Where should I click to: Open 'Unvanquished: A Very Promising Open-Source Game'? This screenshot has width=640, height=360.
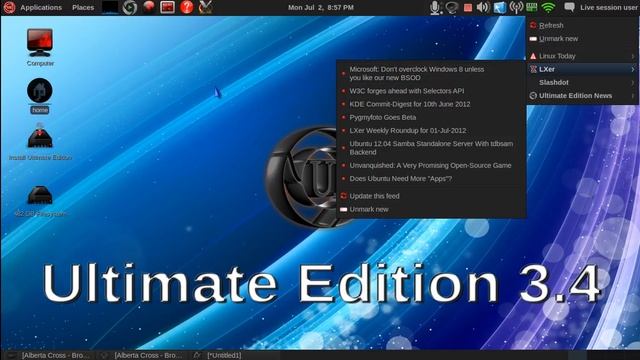pyautogui.click(x=431, y=165)
